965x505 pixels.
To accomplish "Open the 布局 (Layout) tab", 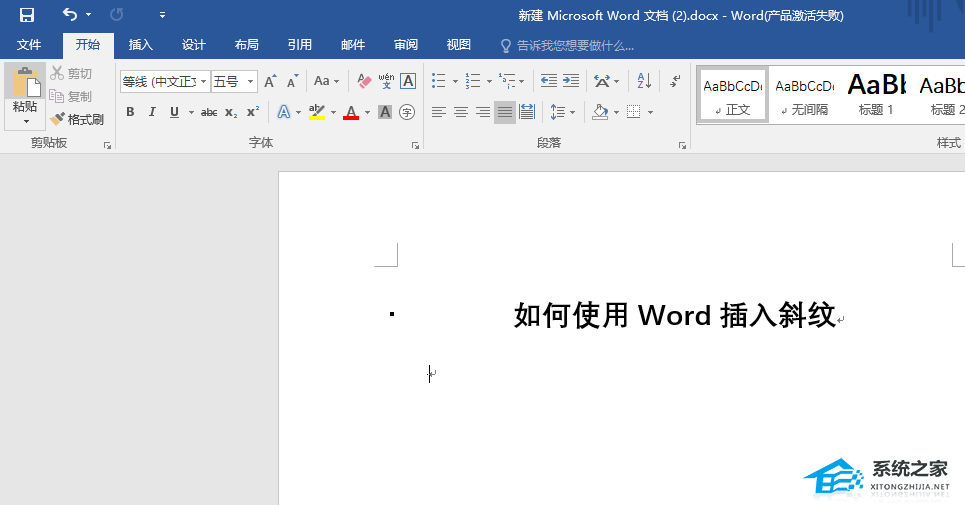I will click(246, 45).
